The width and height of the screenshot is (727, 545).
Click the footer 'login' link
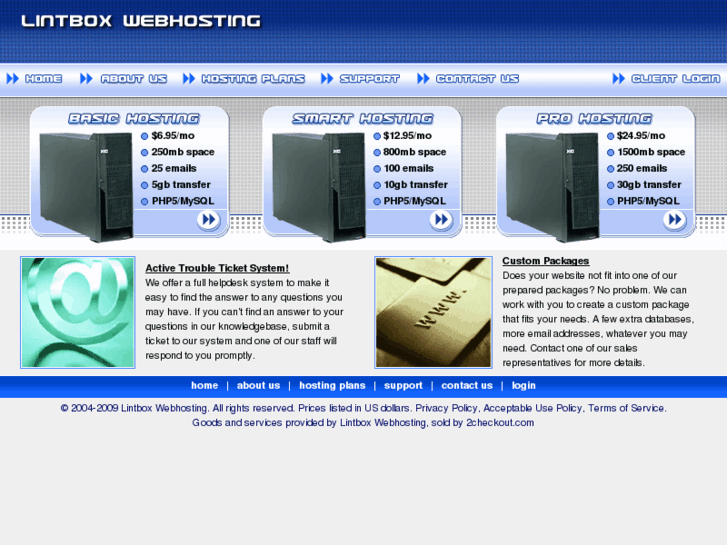pos(523,385)
